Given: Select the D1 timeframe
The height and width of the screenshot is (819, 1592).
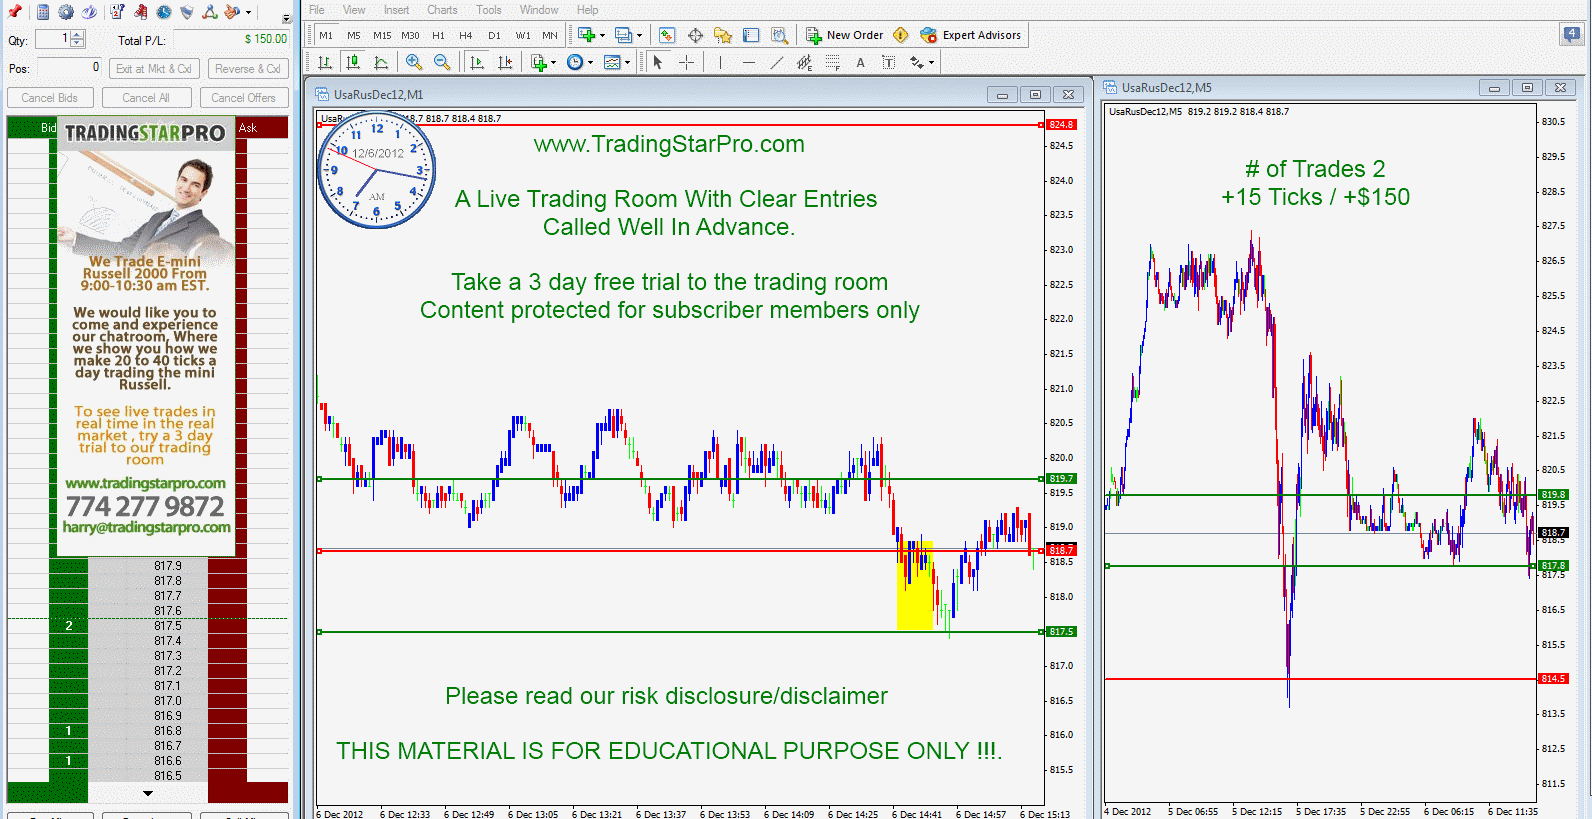Looking at the screenshot, I should click(x=494, y=35).
